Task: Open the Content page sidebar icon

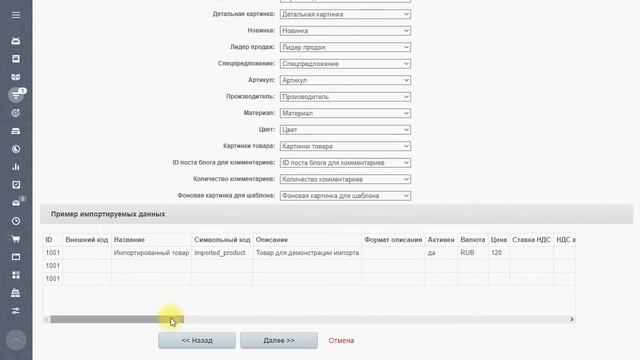Action: (16, 59)
